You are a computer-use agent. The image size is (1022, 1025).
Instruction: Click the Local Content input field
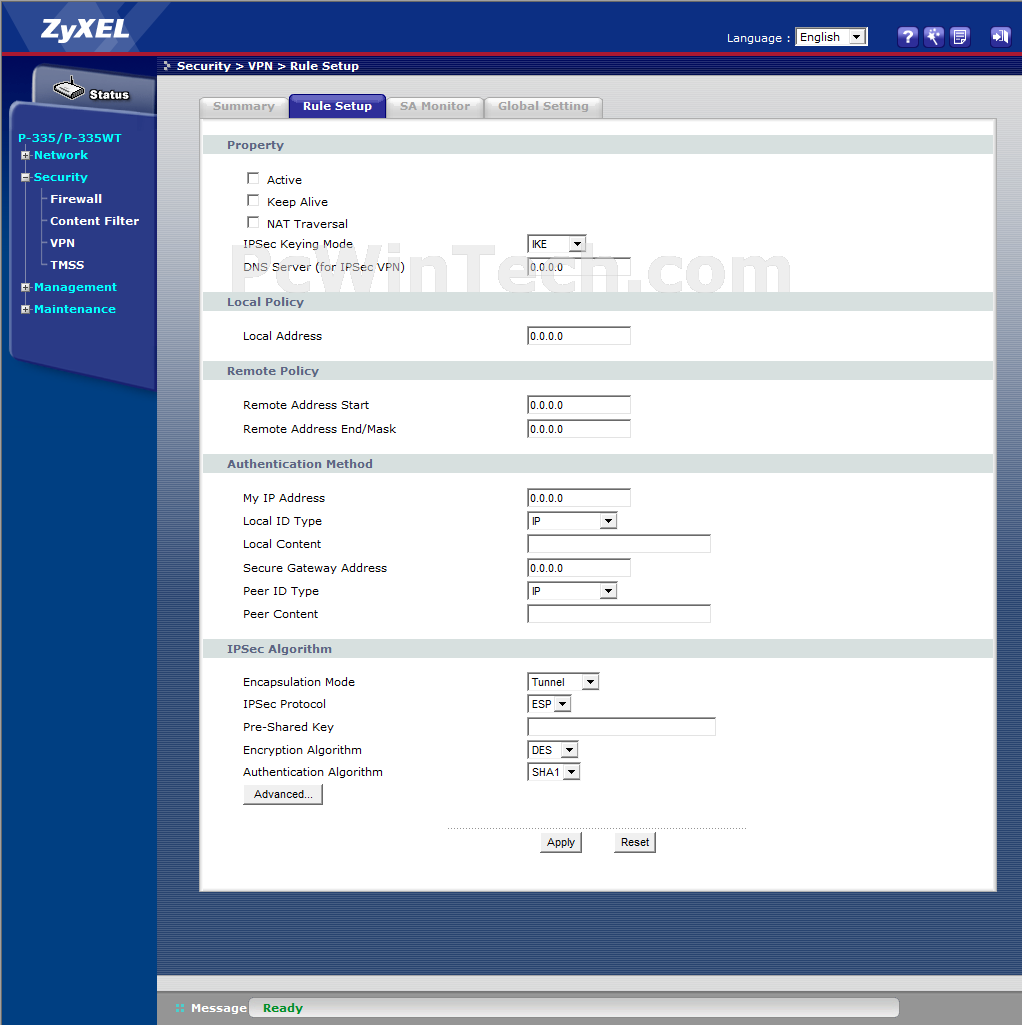click(619, 544)
